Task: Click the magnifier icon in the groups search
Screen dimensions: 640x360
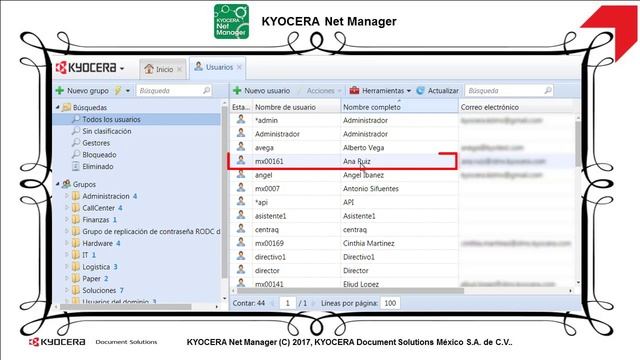Action: [207, 90]
